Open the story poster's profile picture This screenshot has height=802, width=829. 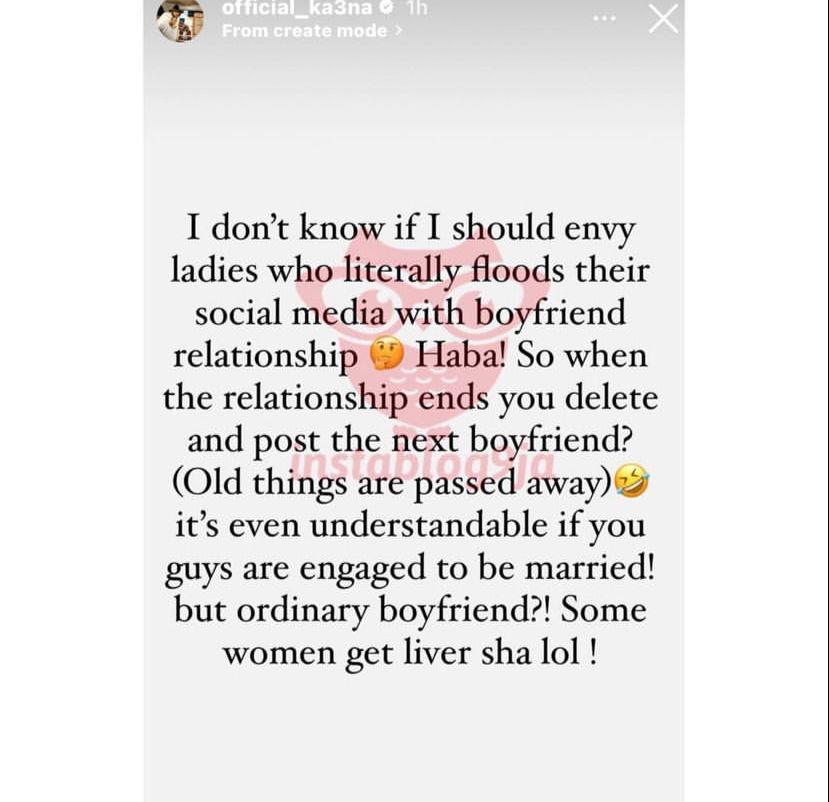click(181, 20)
